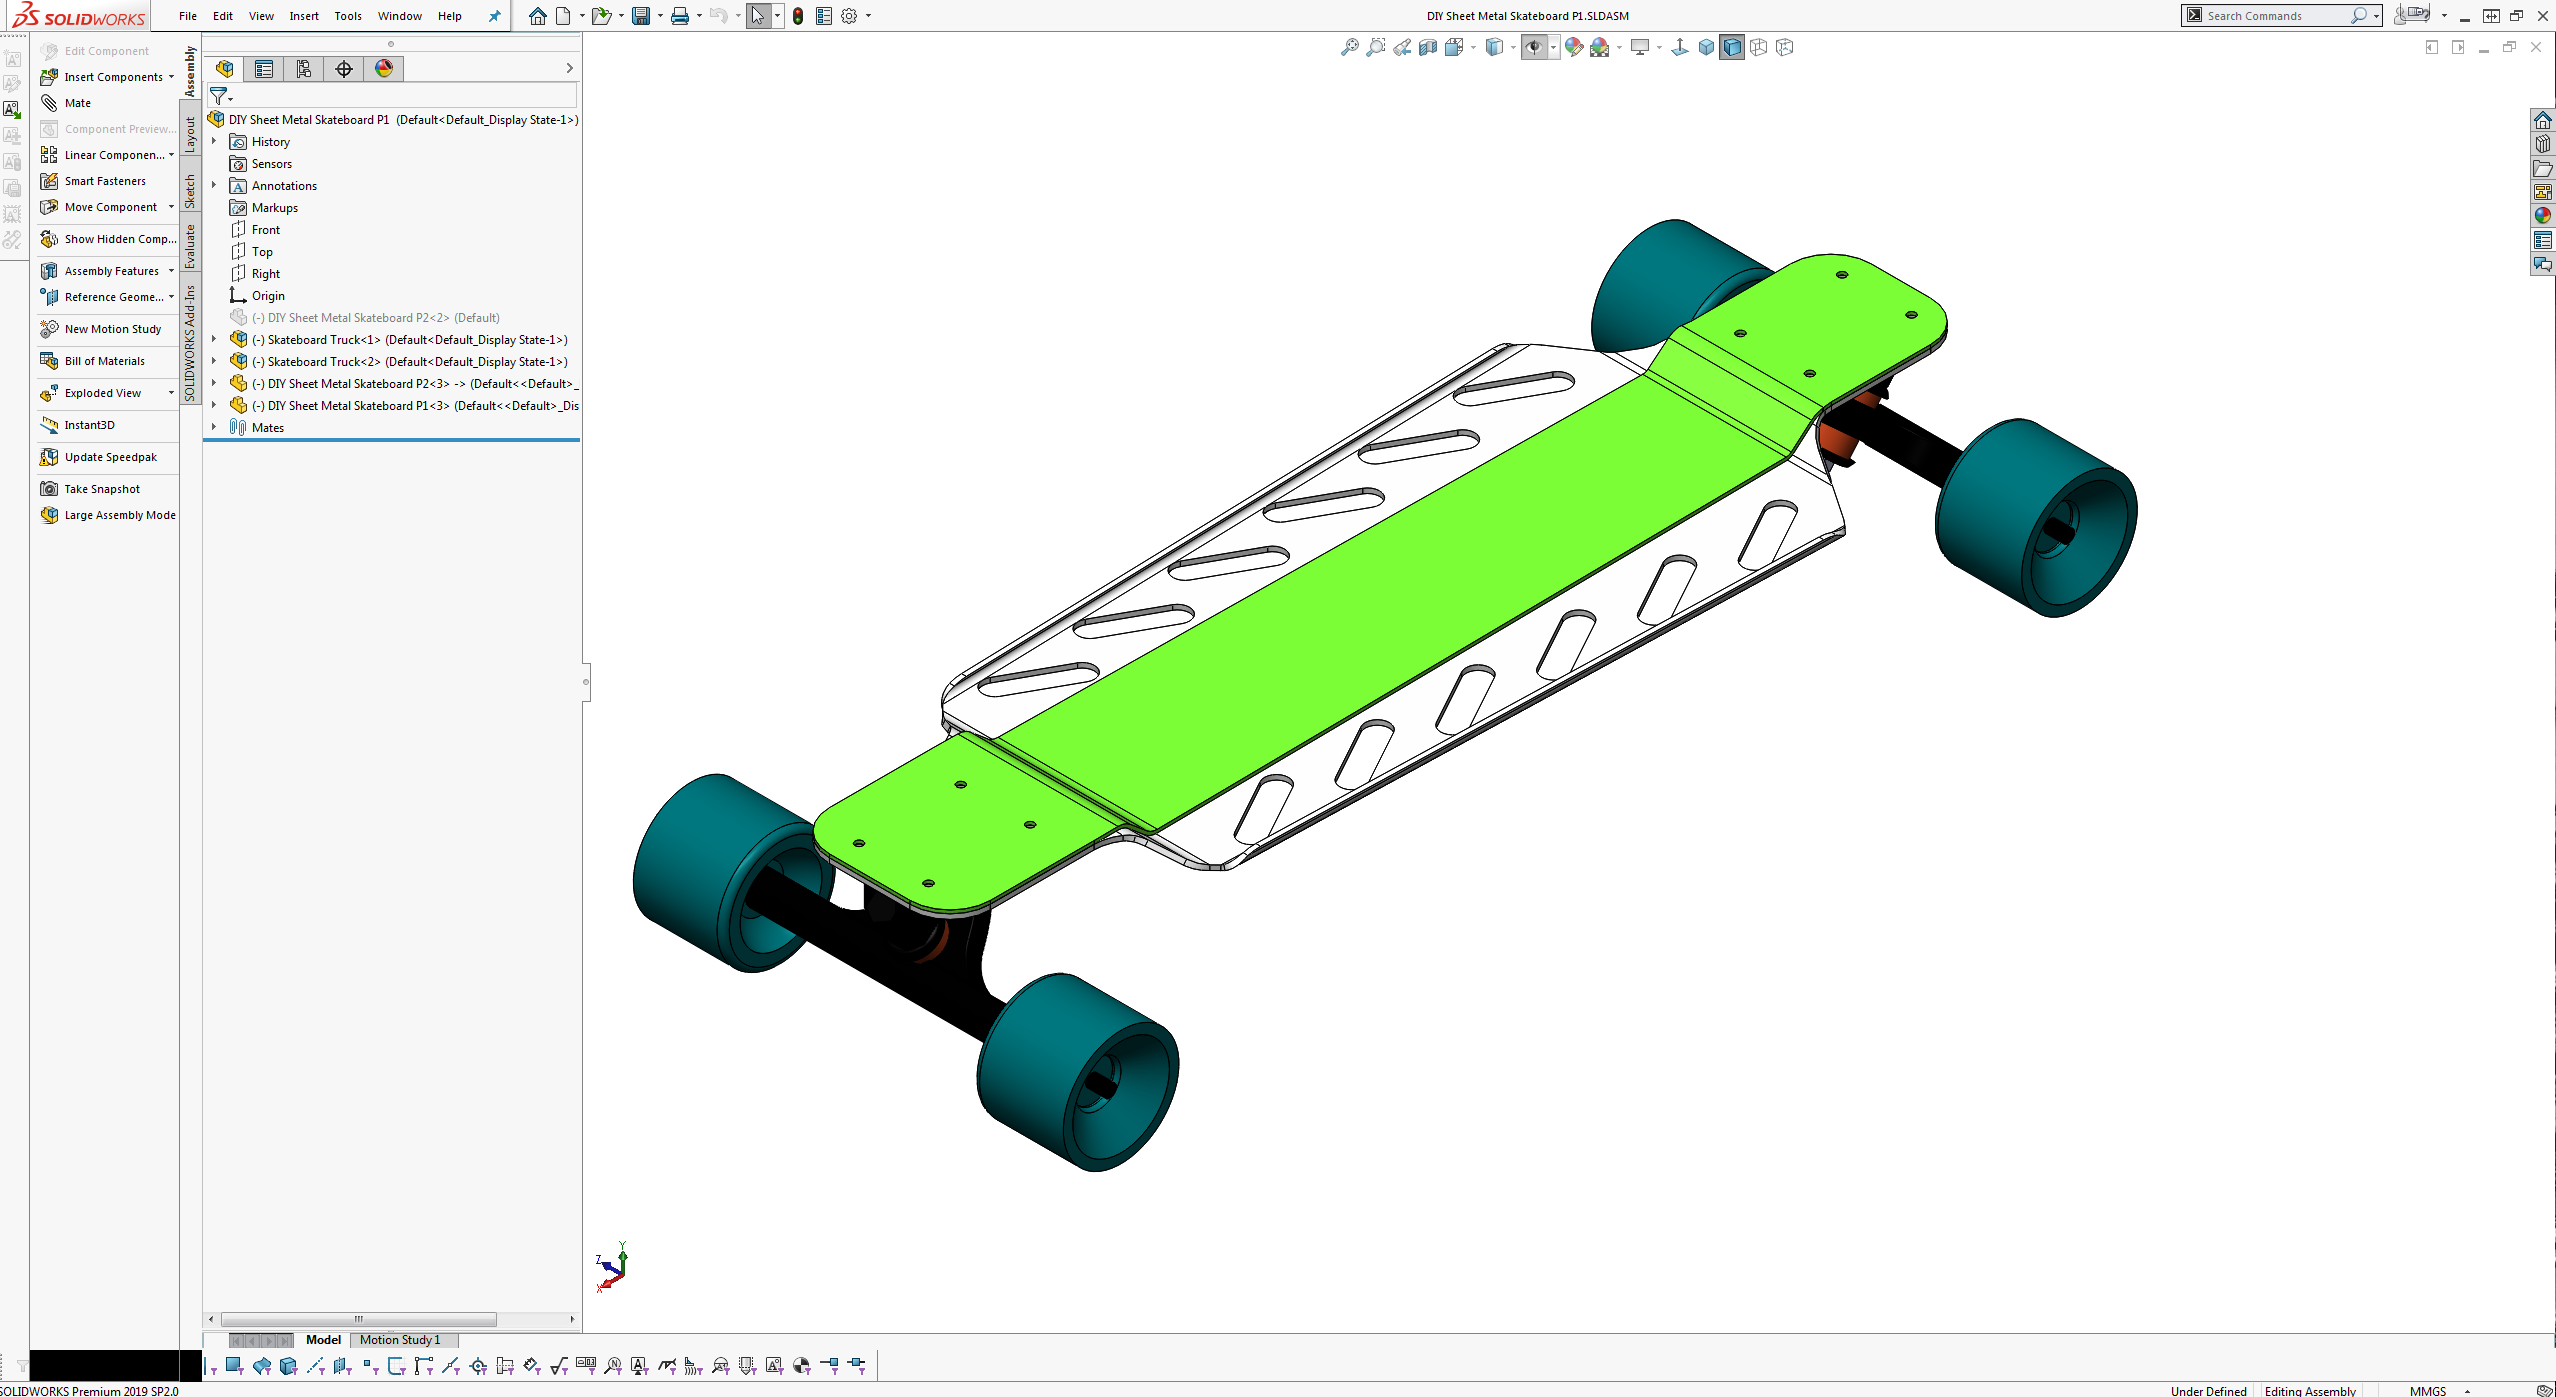Pin the menu bar with pushpin icon
The image size is (2556, 1397).
pos(494,16)
